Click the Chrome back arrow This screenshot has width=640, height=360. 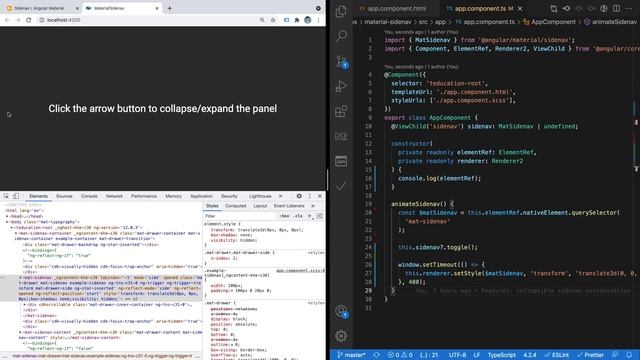7,20
